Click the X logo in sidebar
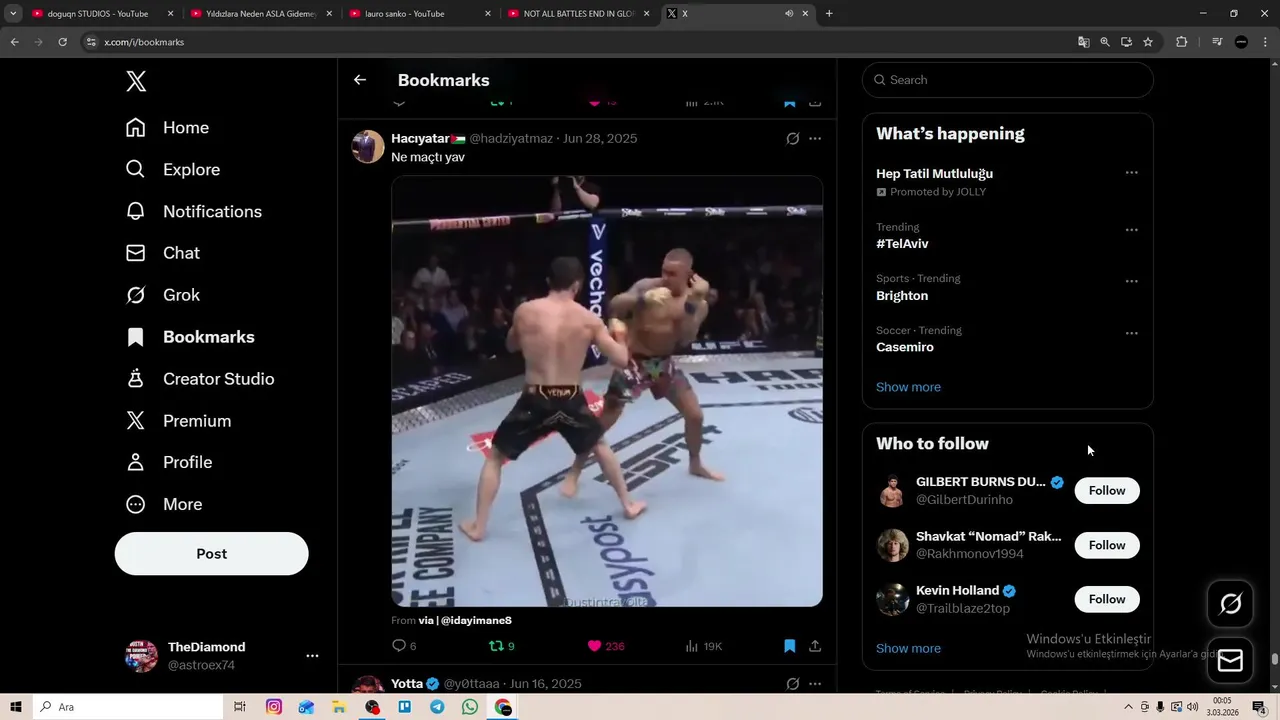The image size is (1280, 720). (136, 81)
